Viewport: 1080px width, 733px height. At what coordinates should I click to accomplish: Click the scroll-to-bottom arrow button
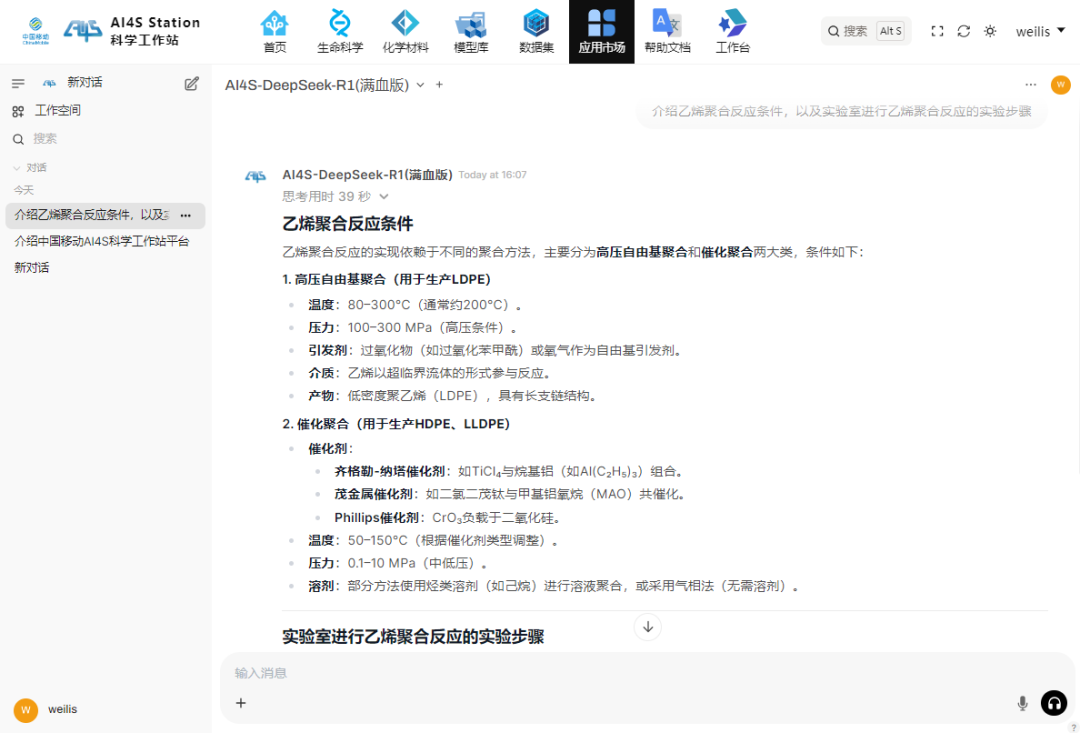tap(647, 627)
